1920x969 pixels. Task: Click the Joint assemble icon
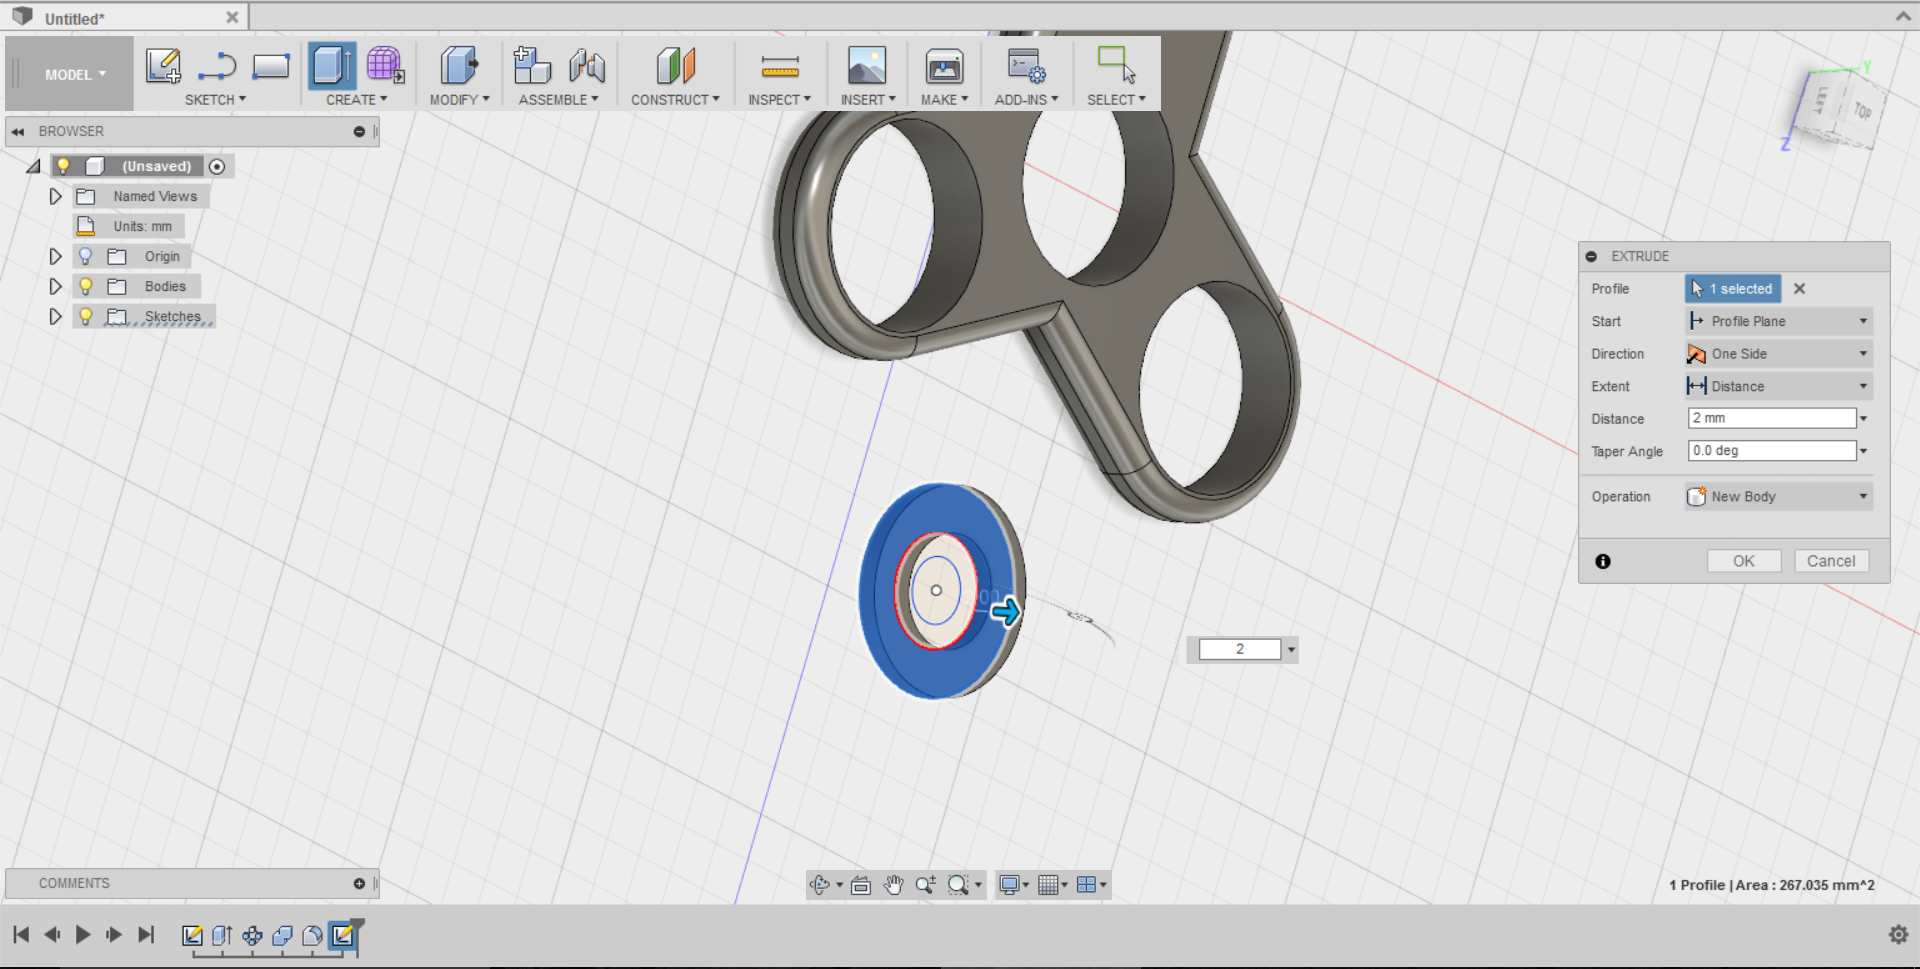coord(587,66)
